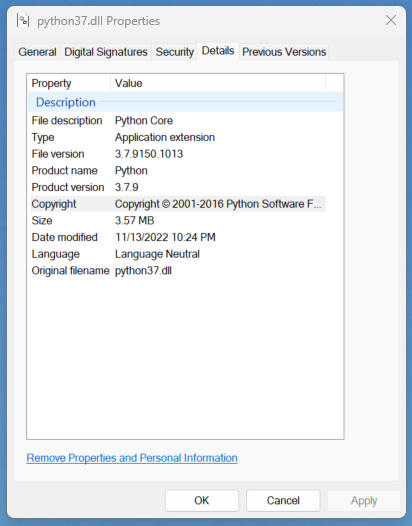
Task: Switch to the General tab
Action: (37, 52)
